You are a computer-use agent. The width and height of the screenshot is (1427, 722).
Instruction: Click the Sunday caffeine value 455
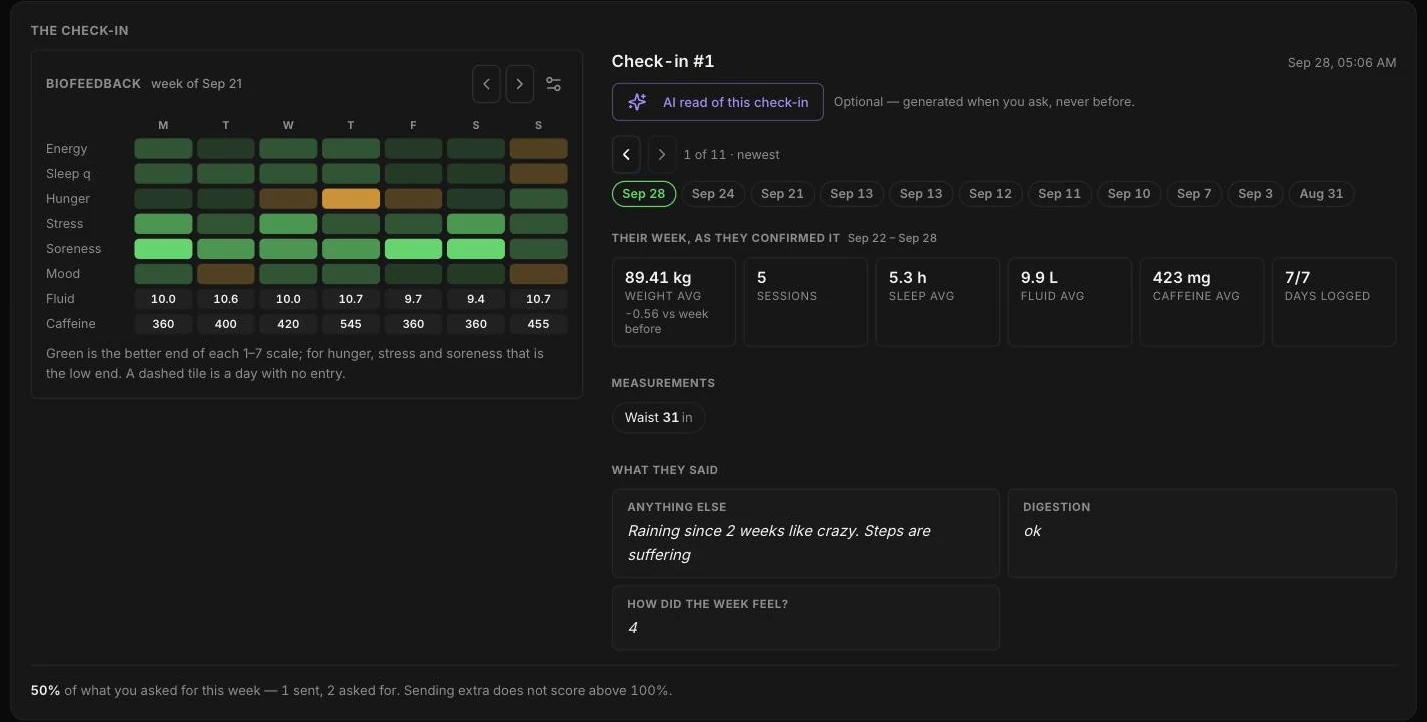[x=538, y=324]
